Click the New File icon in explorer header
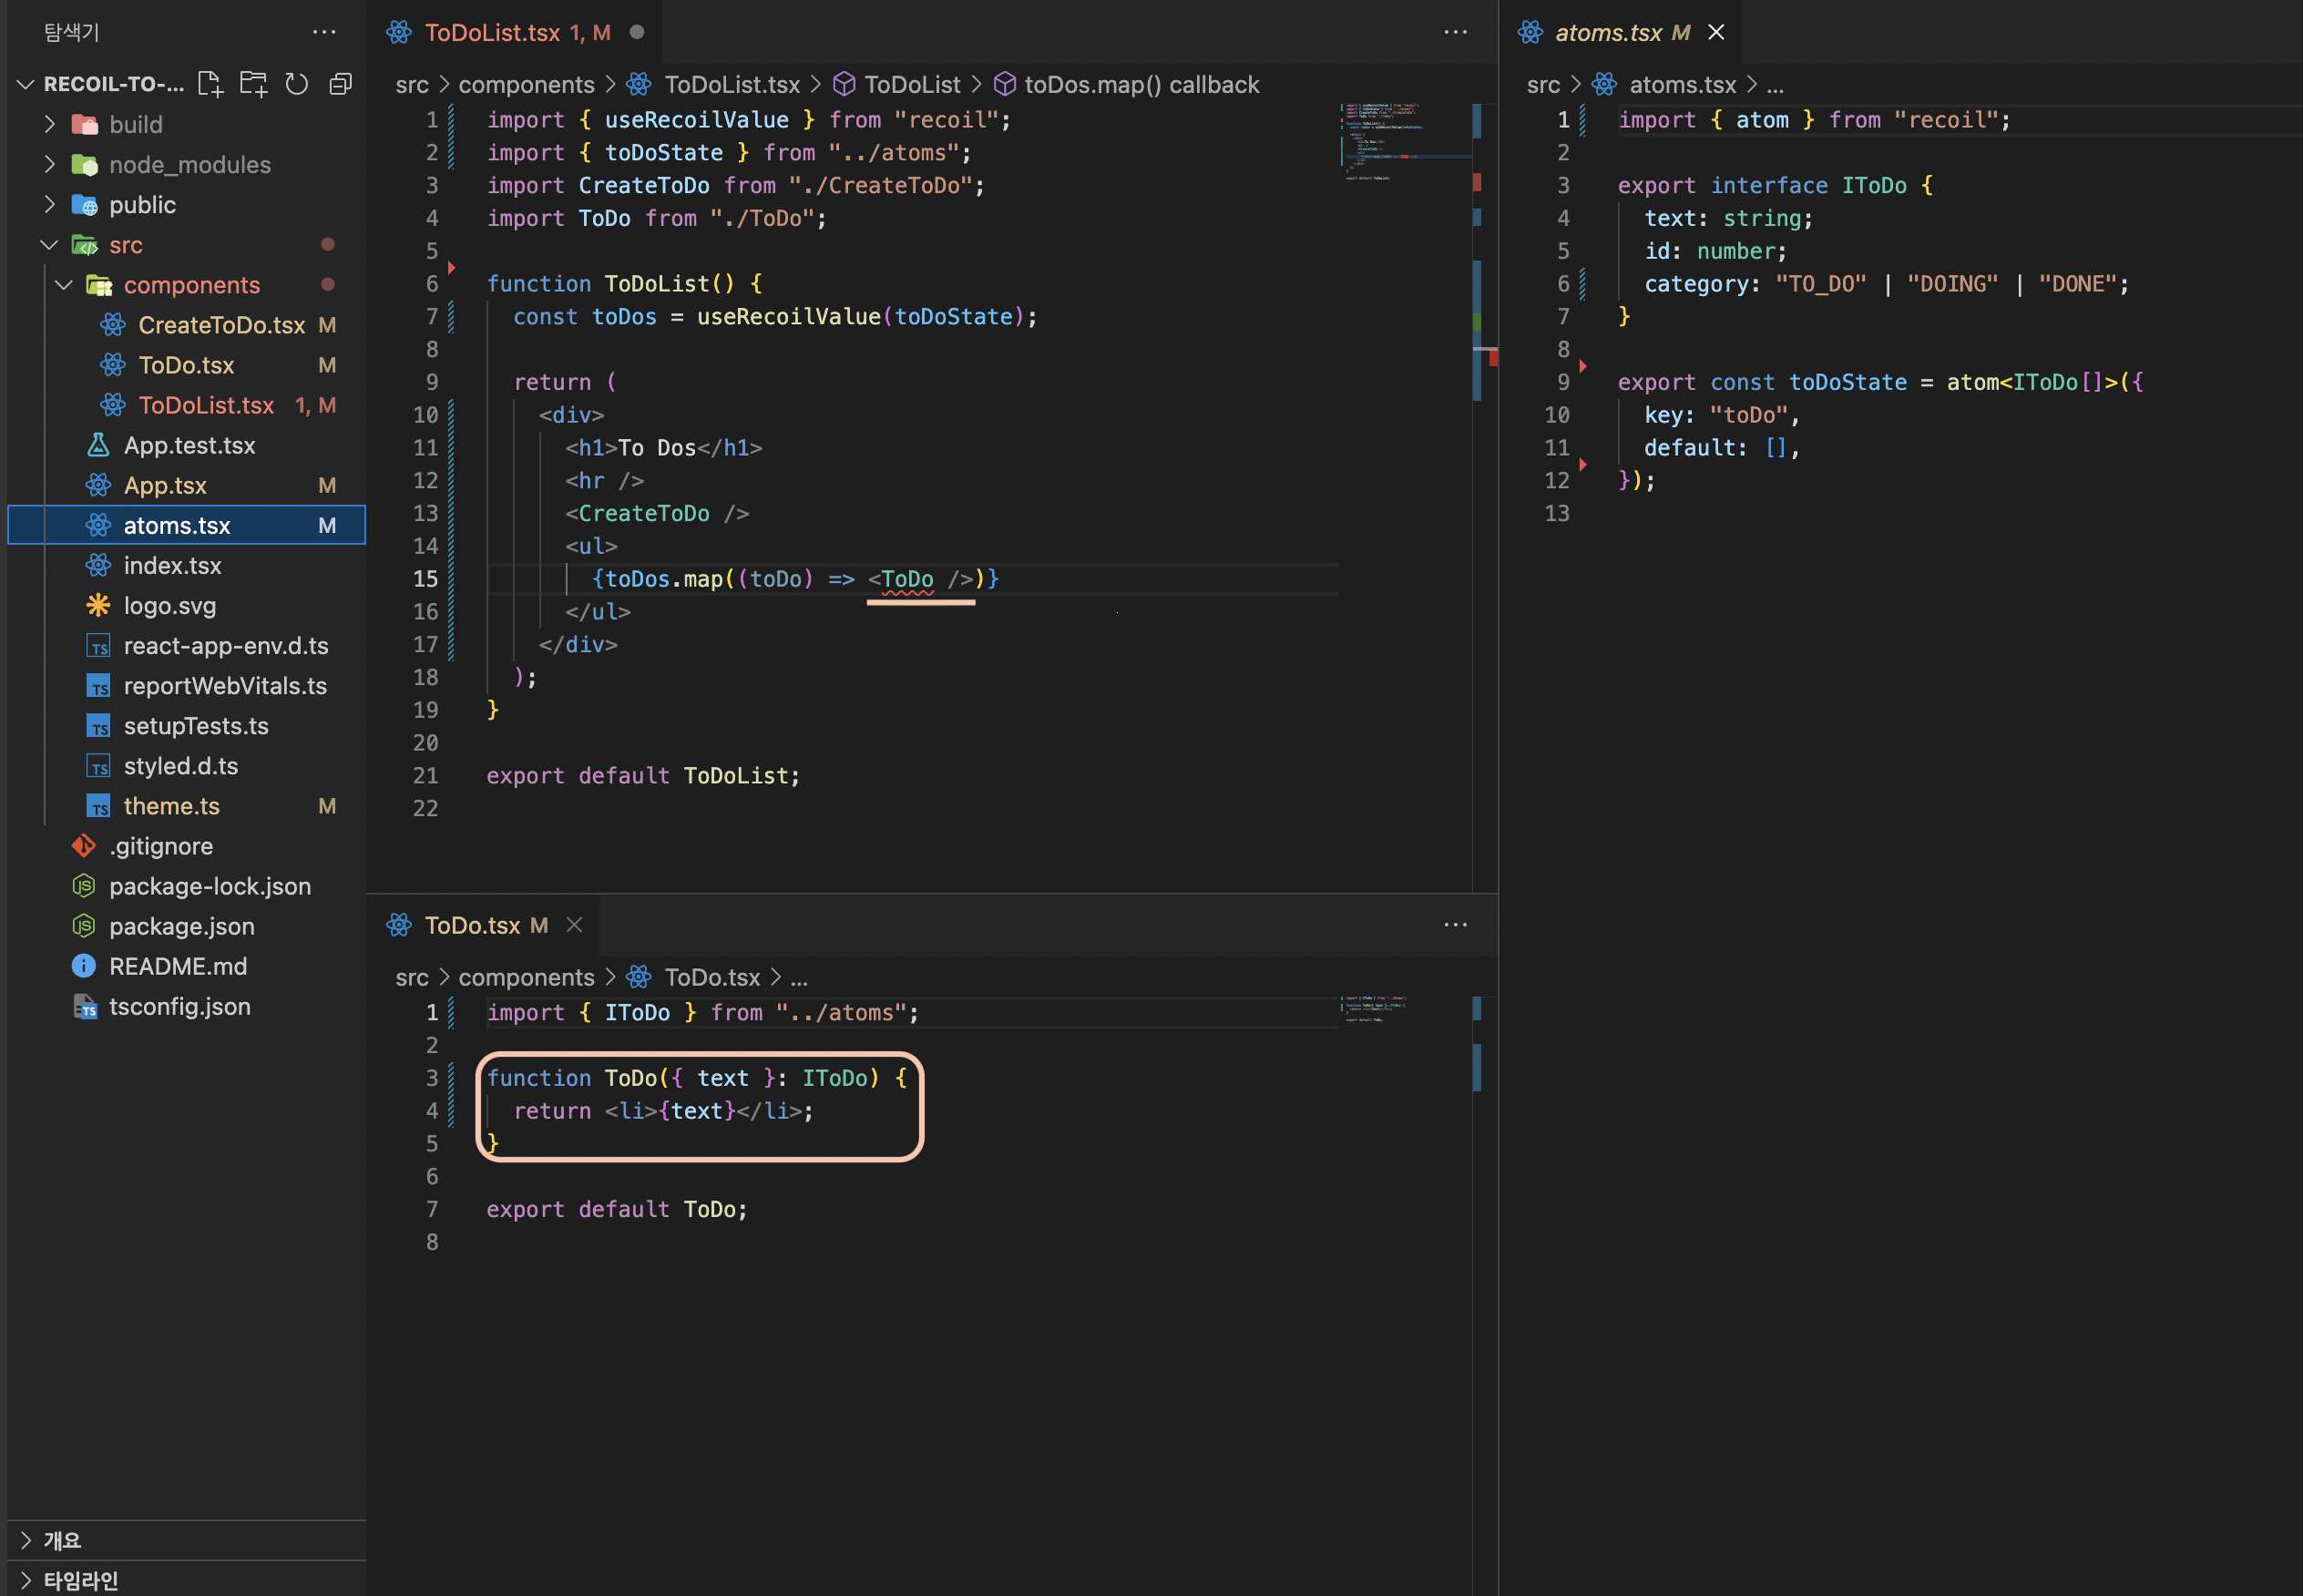This screenshot has height=1596, width=2303. [x=210, y=84]
